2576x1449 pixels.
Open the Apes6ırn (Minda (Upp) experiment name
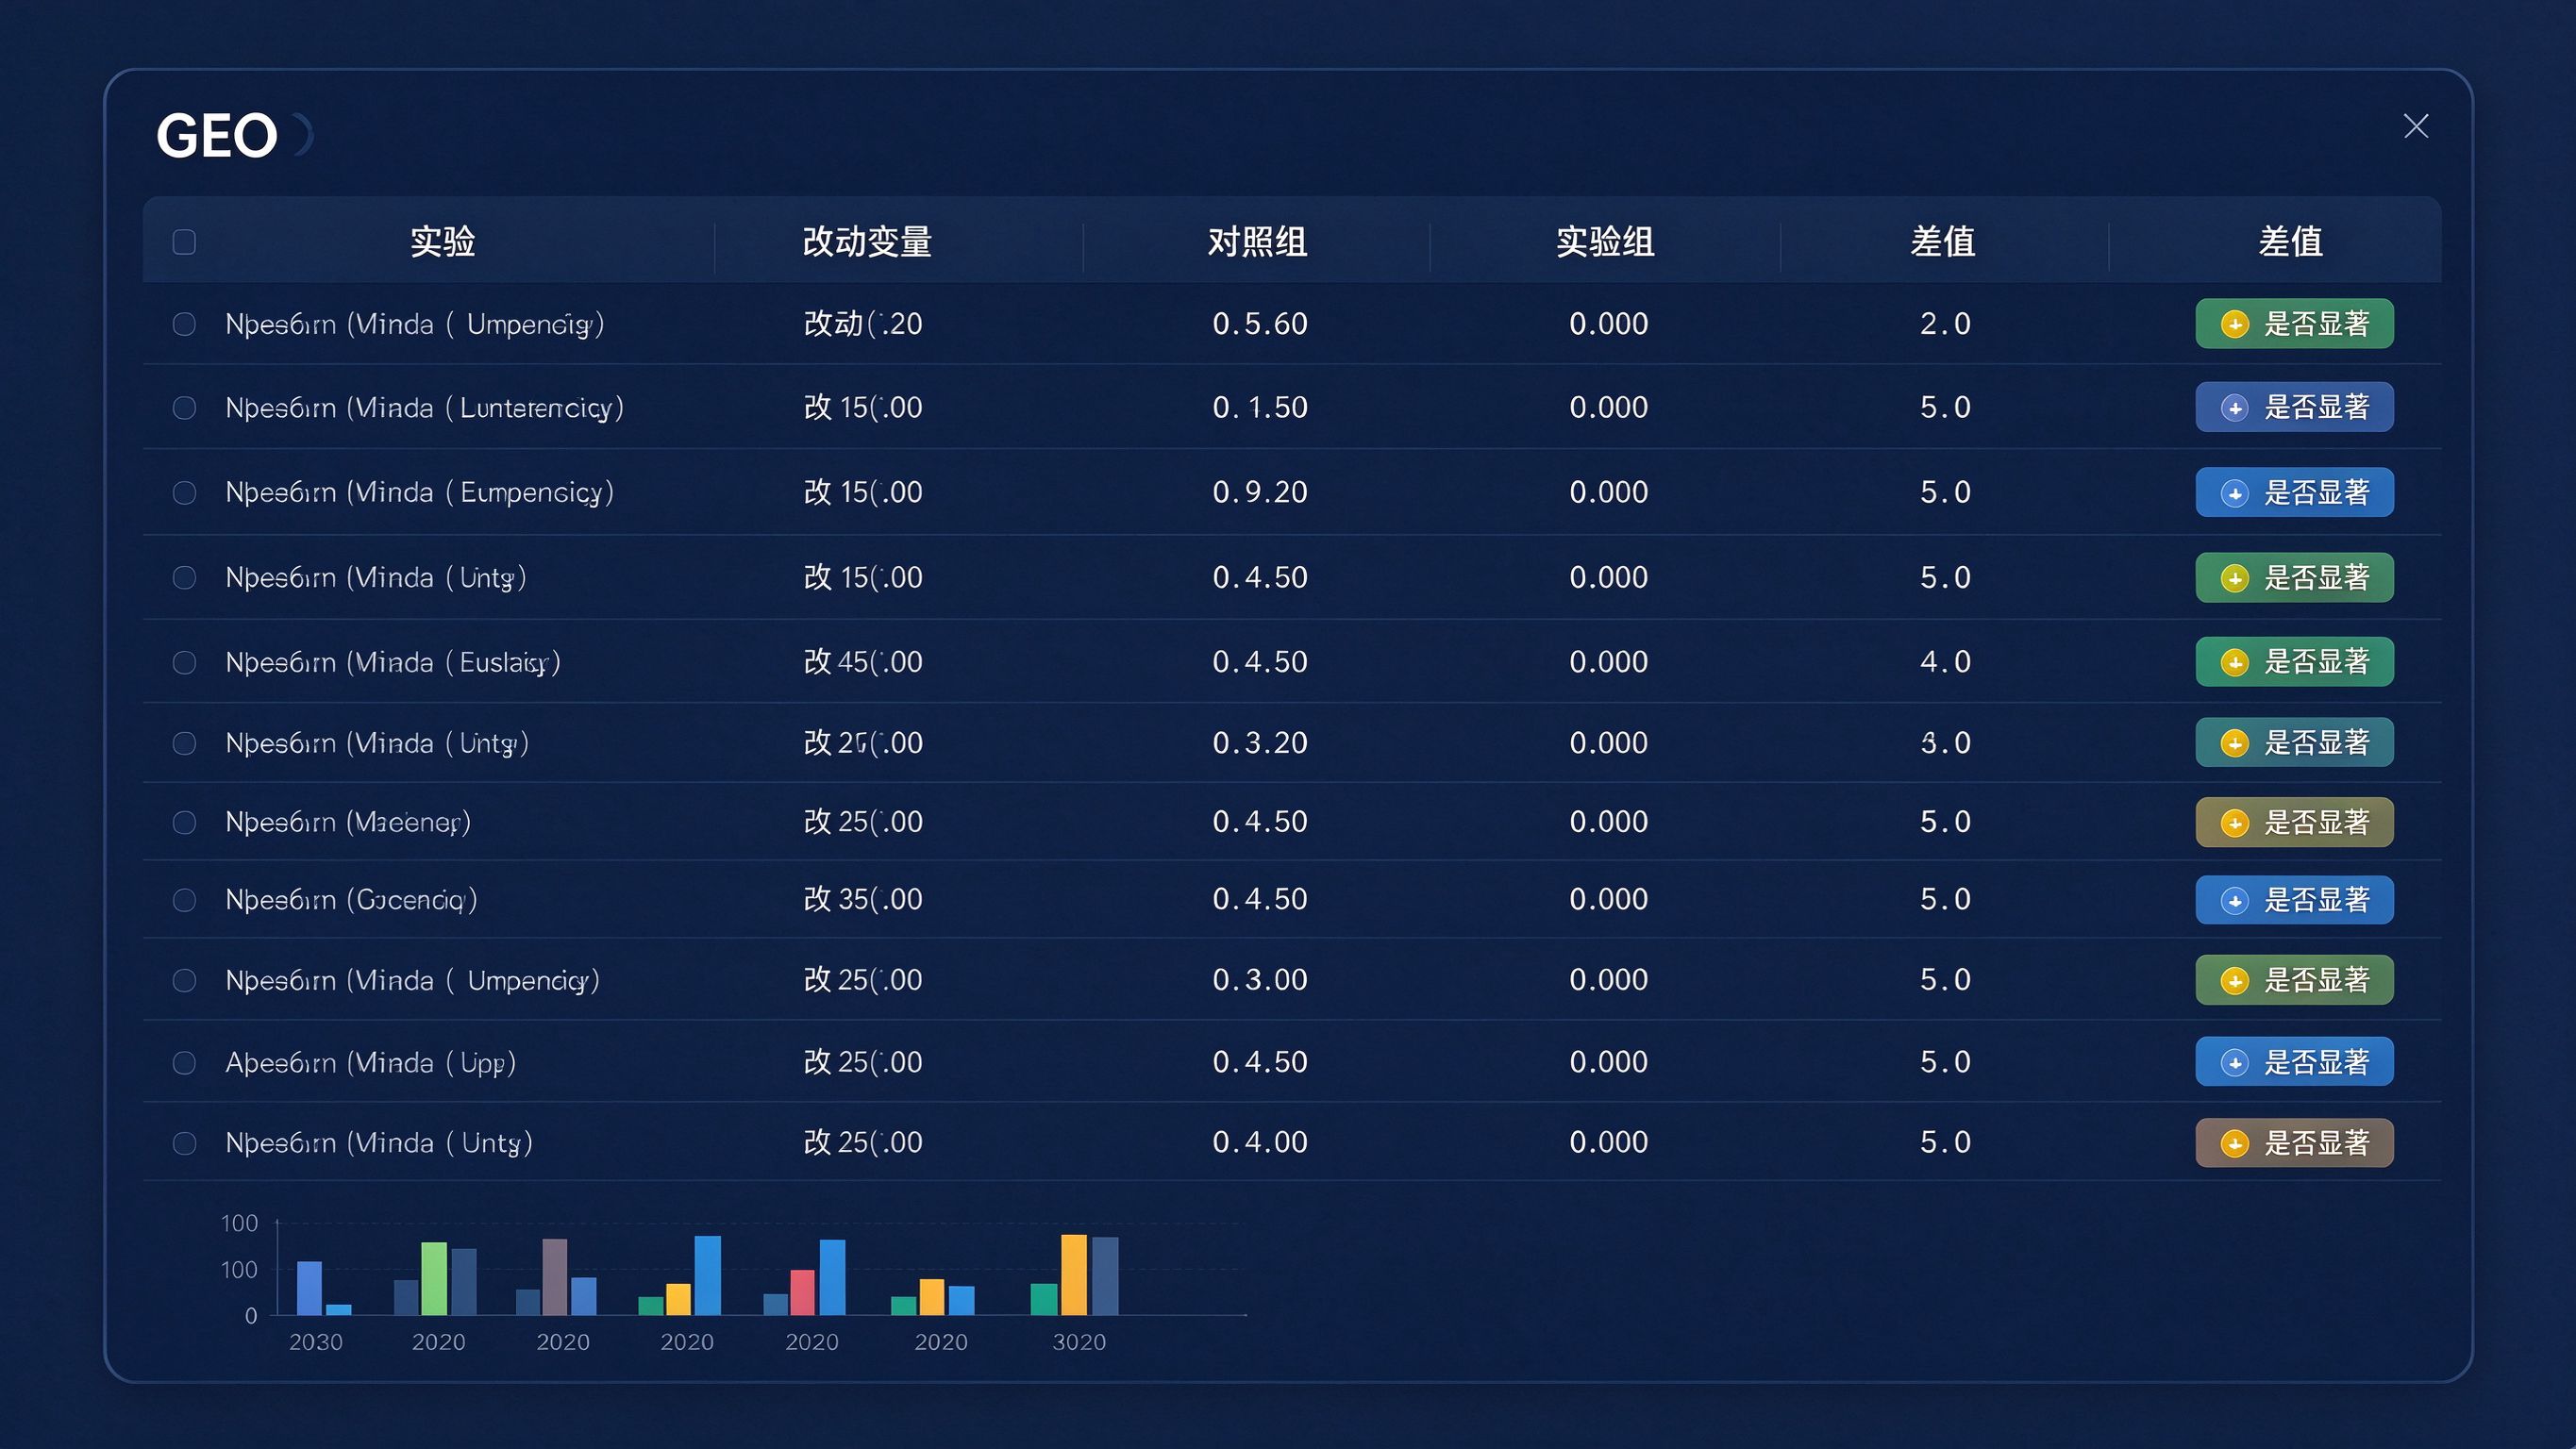click(x=371, y=1063)
